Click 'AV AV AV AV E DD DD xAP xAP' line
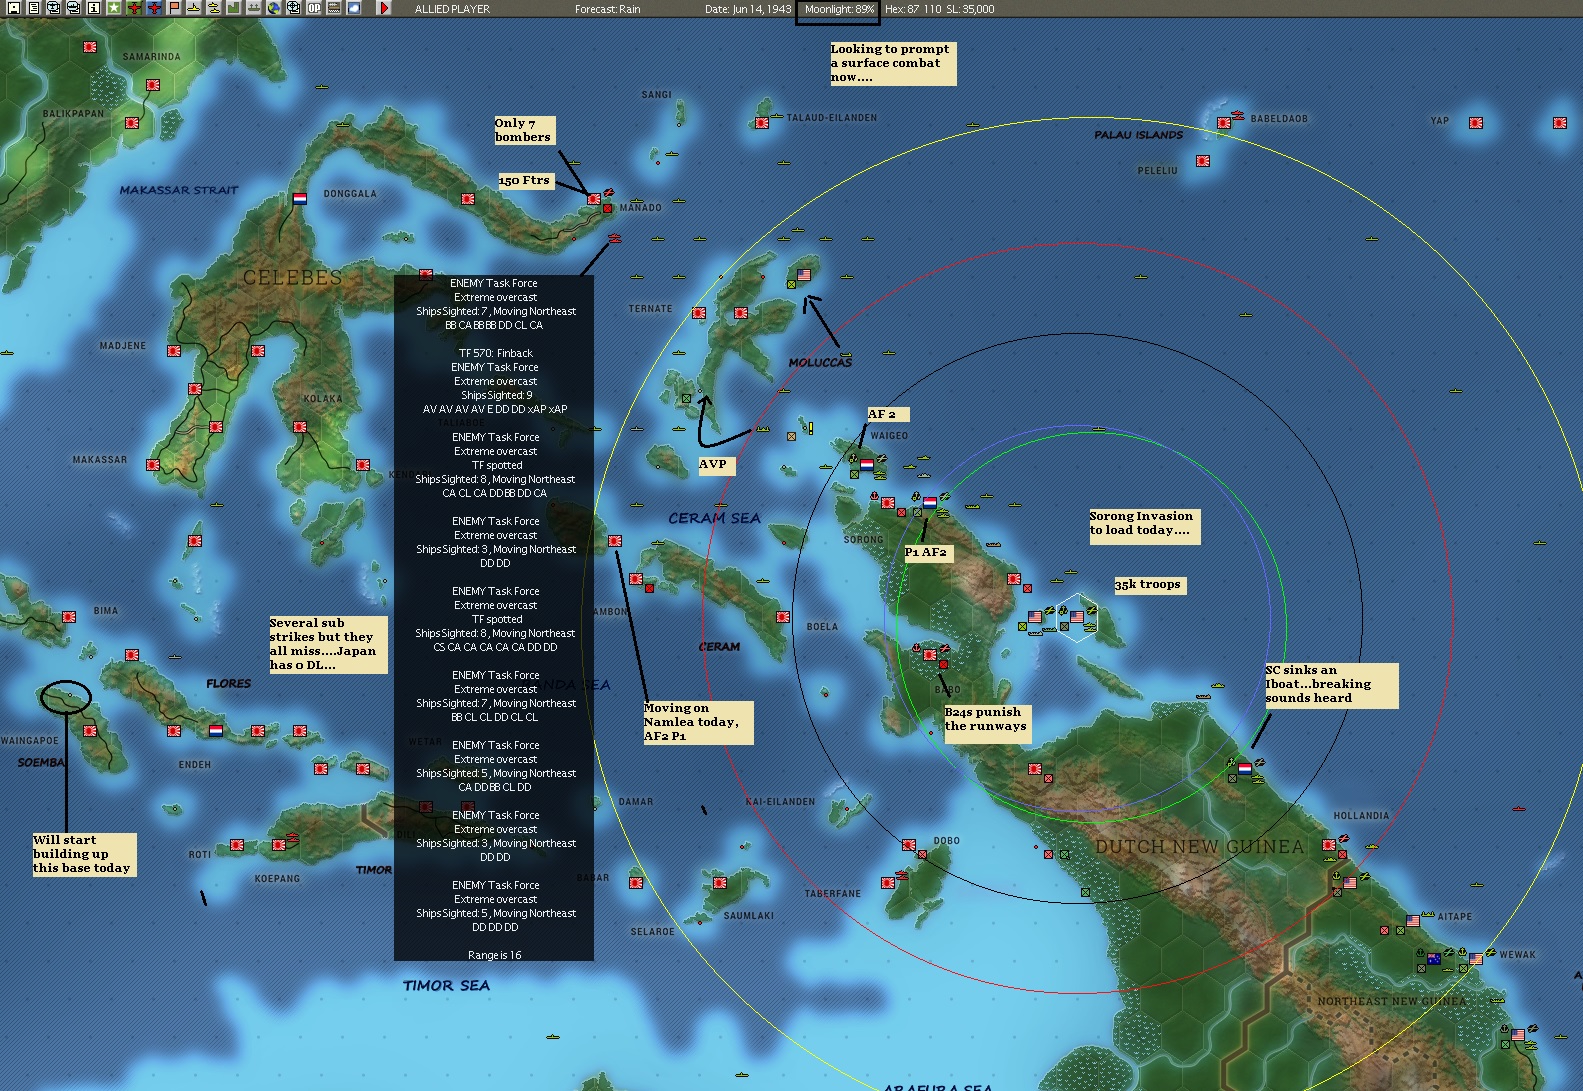 point(495,409)
